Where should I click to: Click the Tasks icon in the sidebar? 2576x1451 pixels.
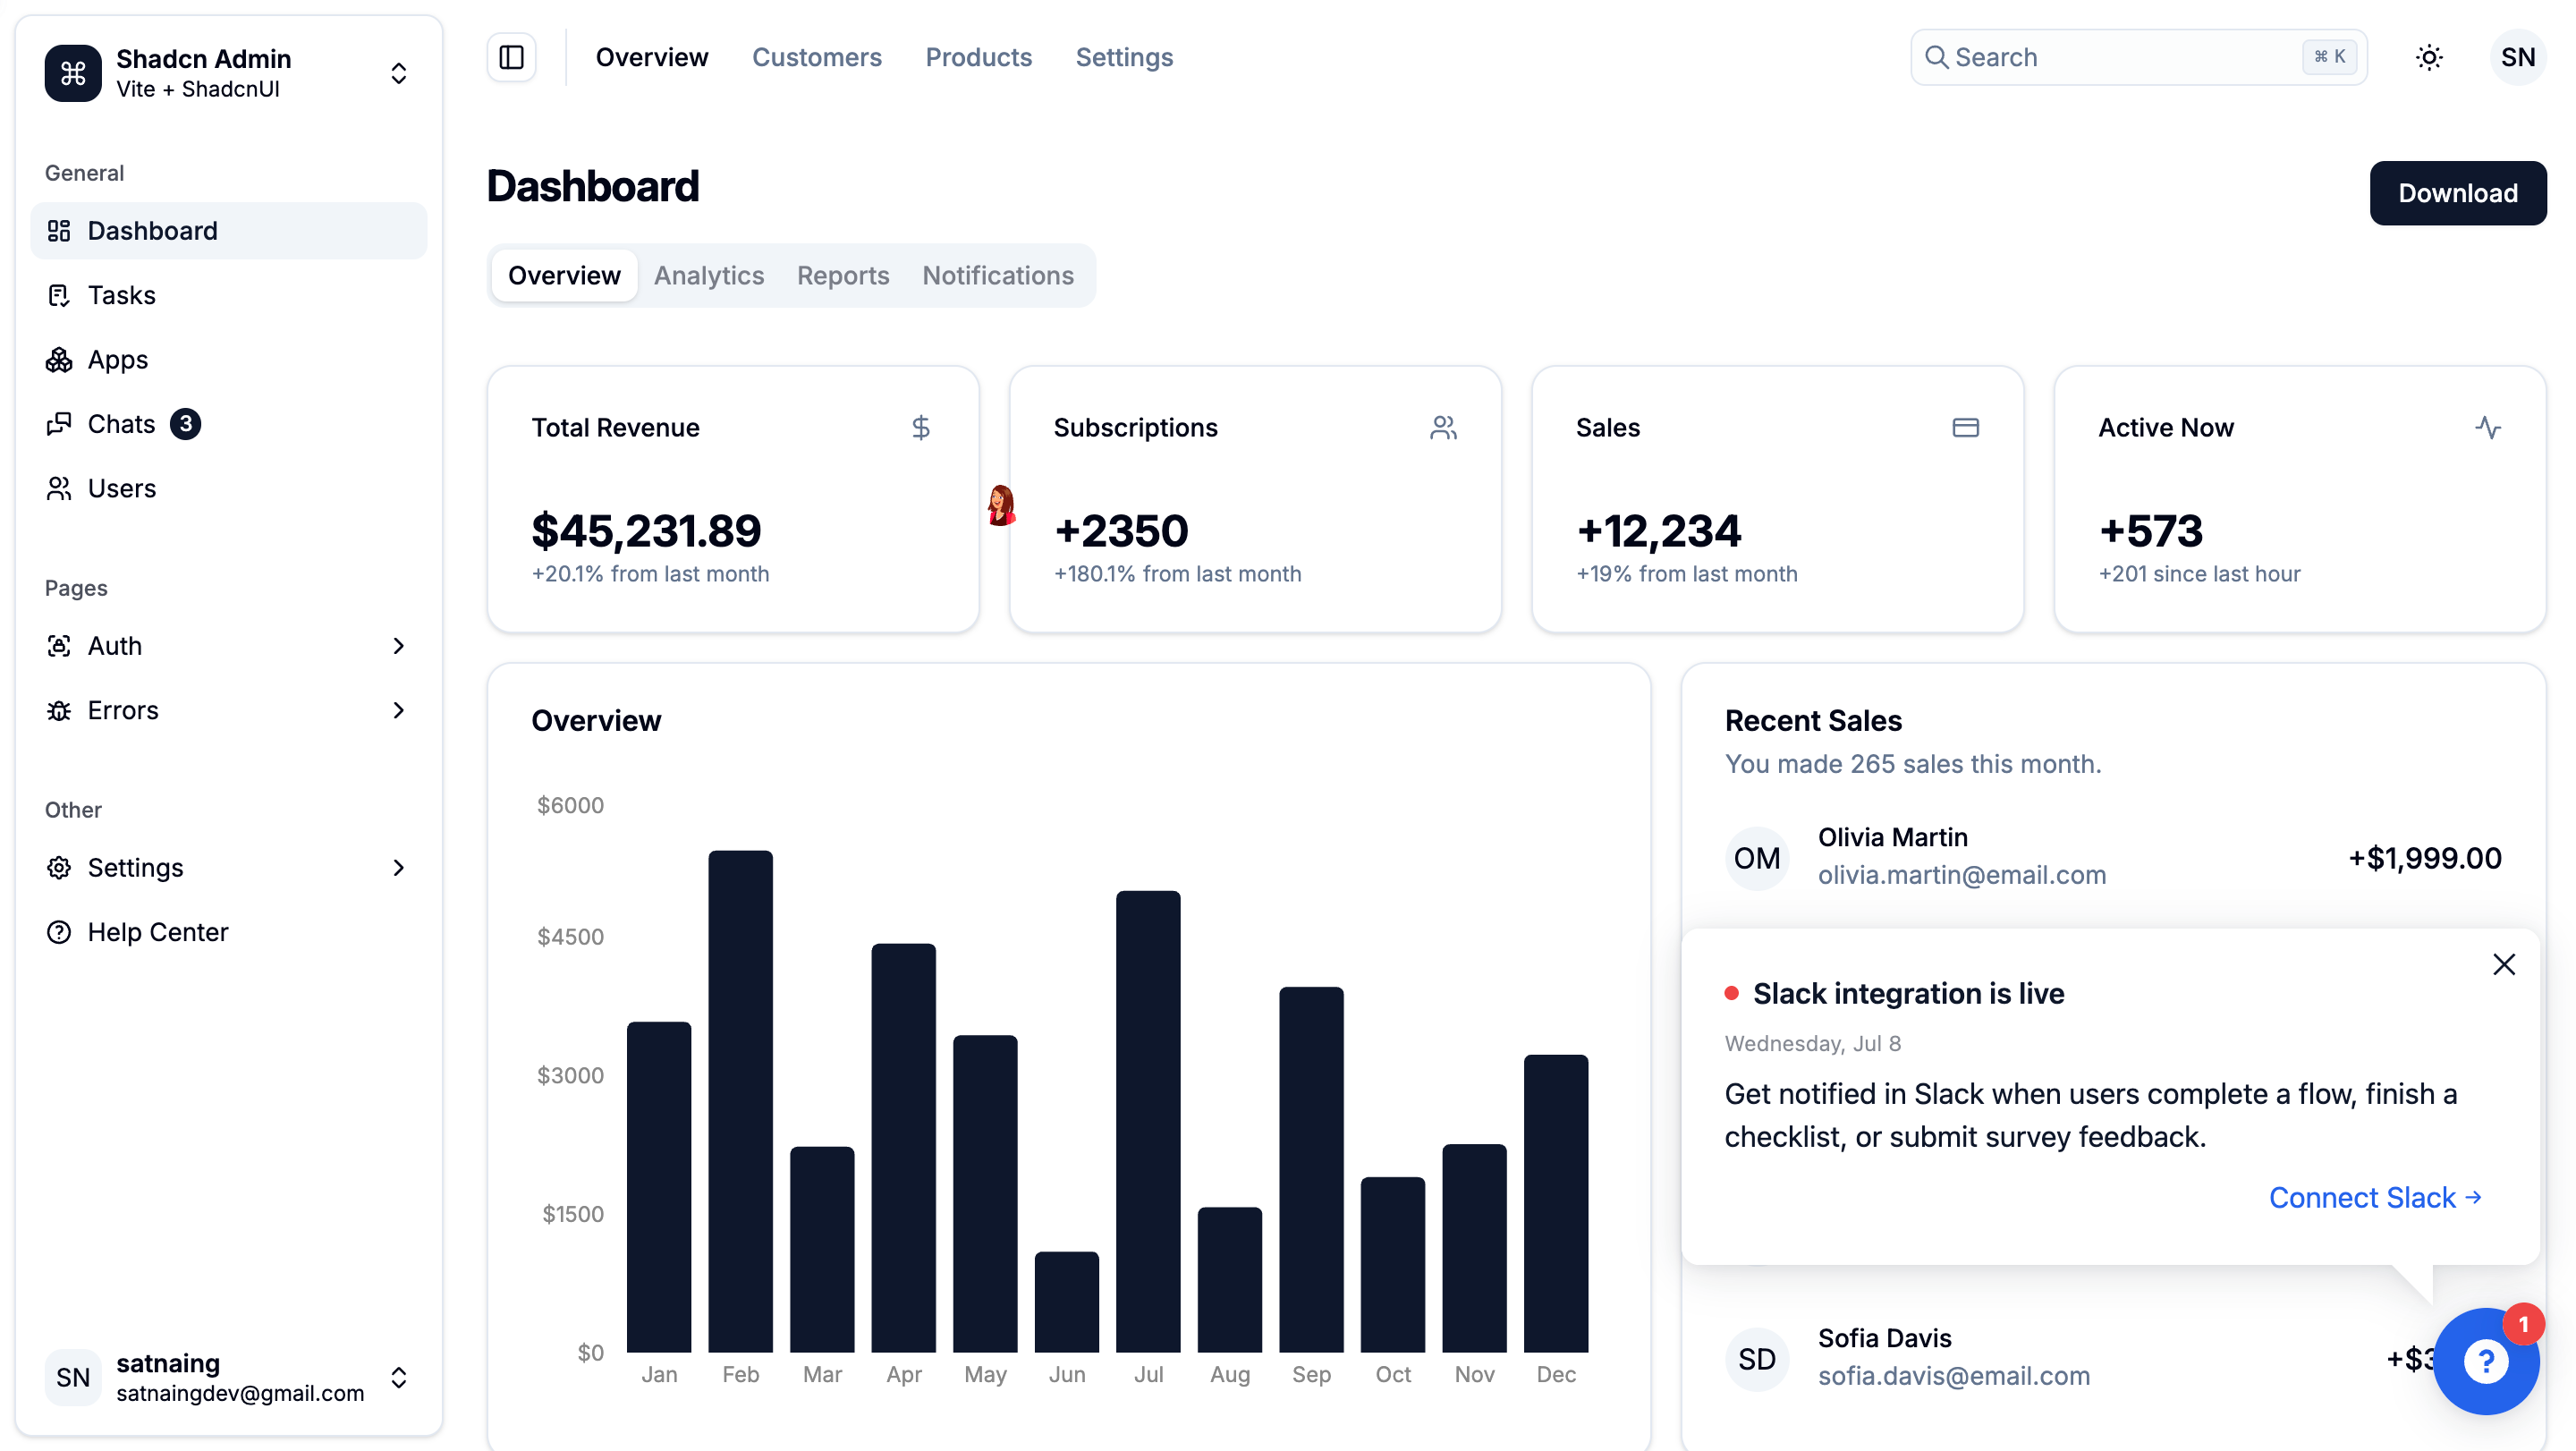[59, 295]
